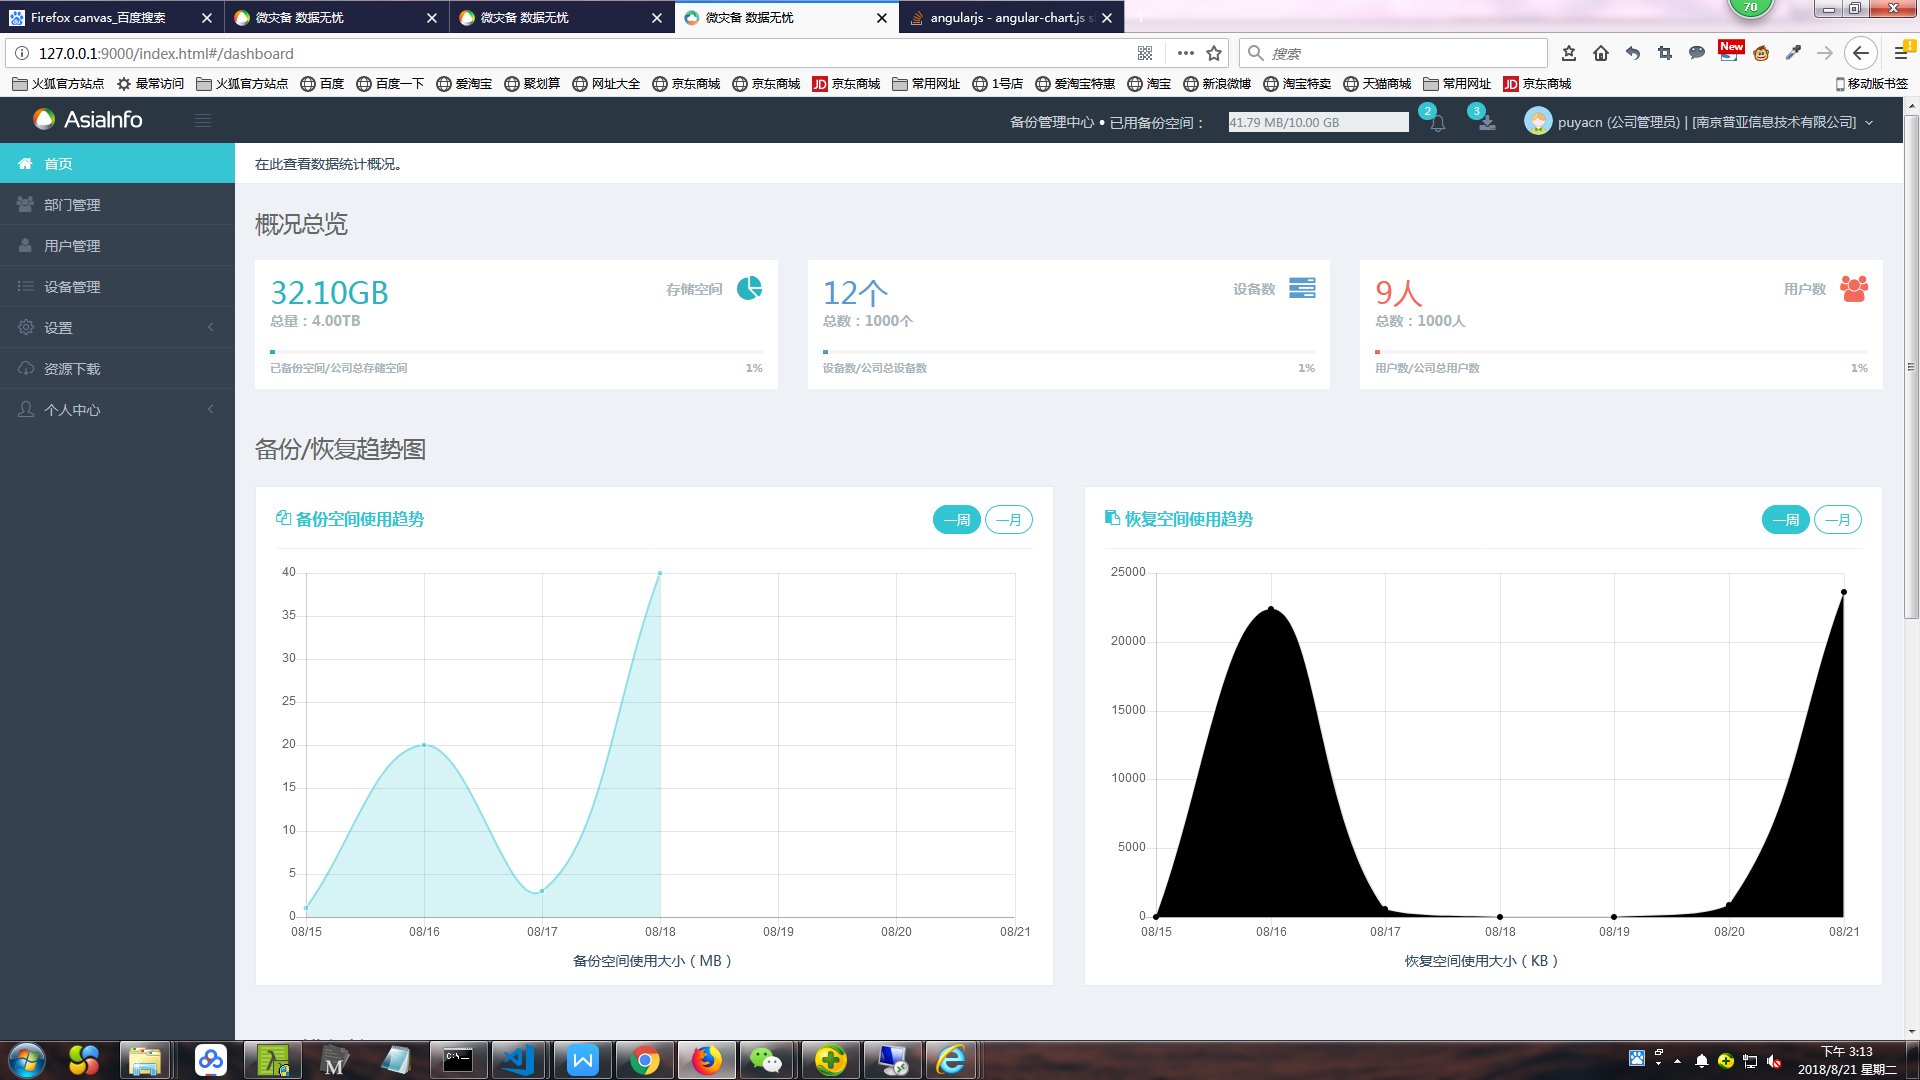Click the device count server icon
The image size is (1920, 1080).
tap(1302, 288)
